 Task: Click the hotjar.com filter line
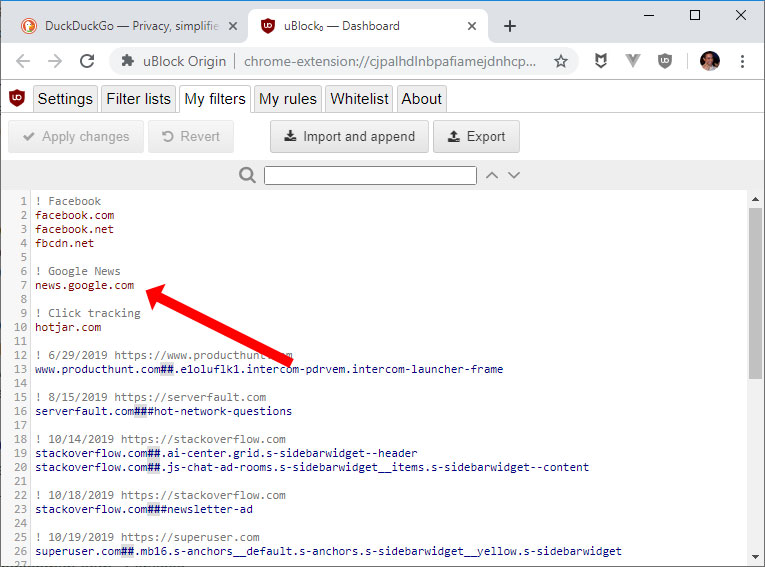click(x=68, y=327)
